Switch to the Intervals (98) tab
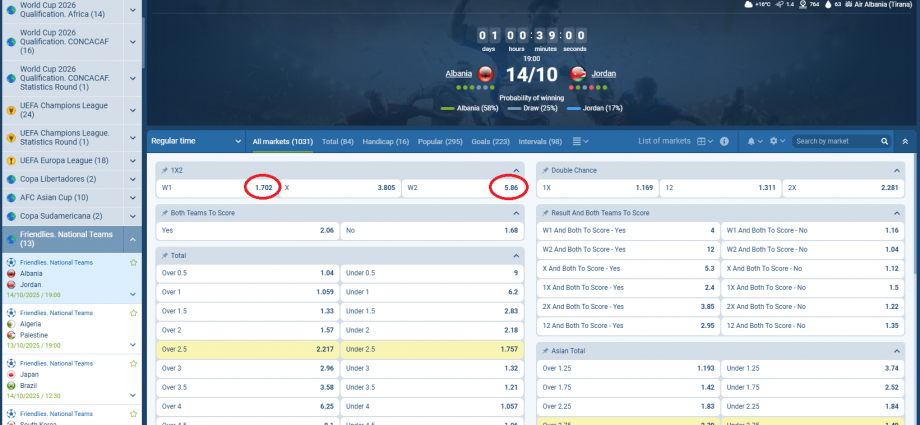The image size is (920, 425). pyautogui.click(x=540, y=141)
